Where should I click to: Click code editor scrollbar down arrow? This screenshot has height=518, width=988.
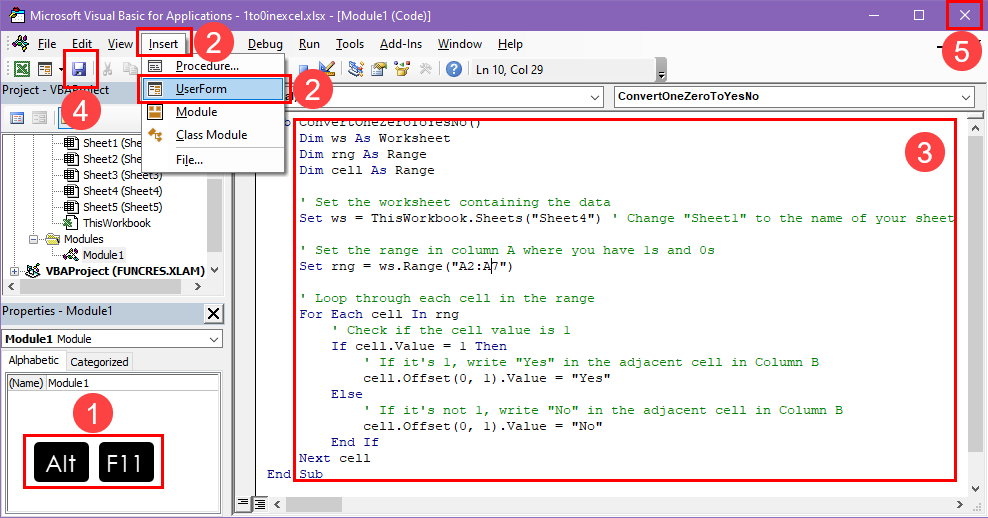coord(975,488)
